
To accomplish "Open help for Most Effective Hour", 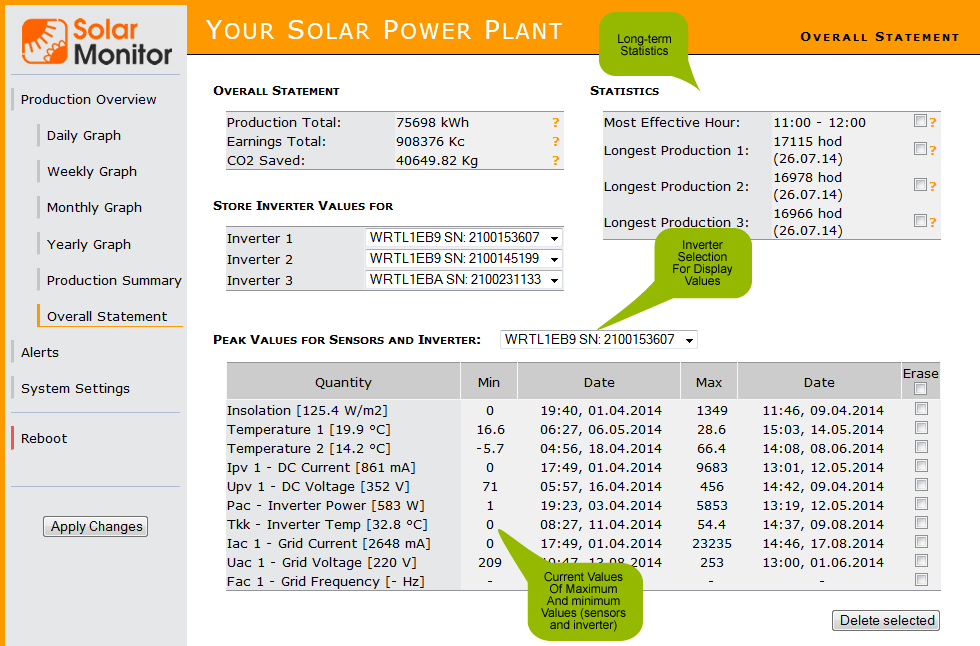I will tap(933, 123).
